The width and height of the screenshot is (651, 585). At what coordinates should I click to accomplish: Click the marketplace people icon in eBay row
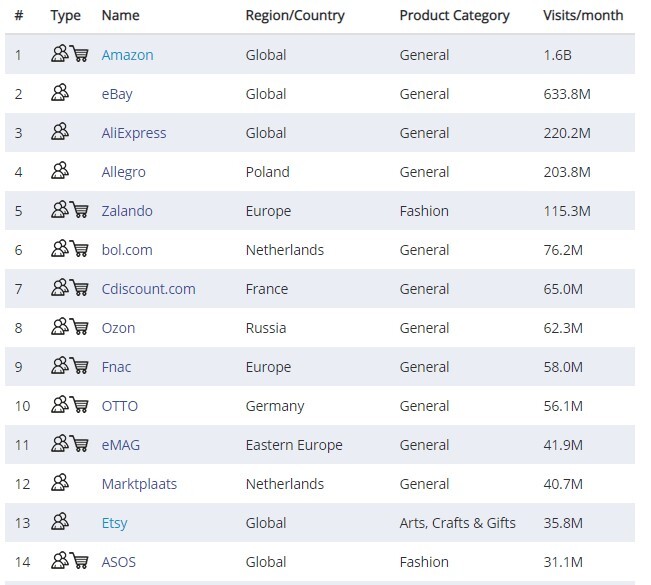point(60,92)
